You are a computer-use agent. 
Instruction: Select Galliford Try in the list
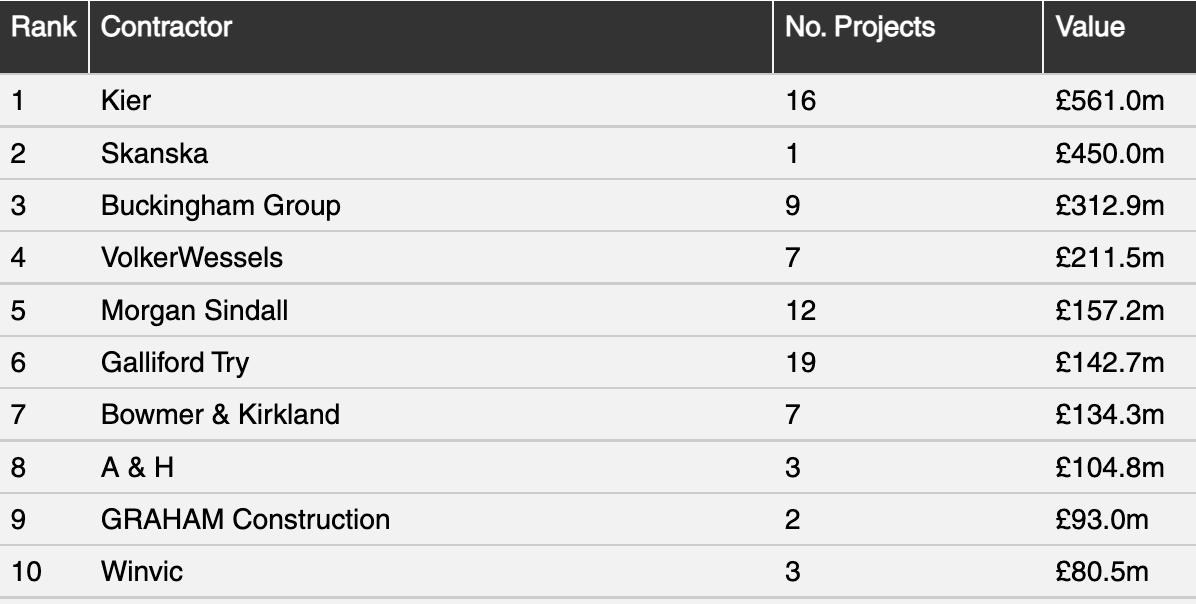175,362
